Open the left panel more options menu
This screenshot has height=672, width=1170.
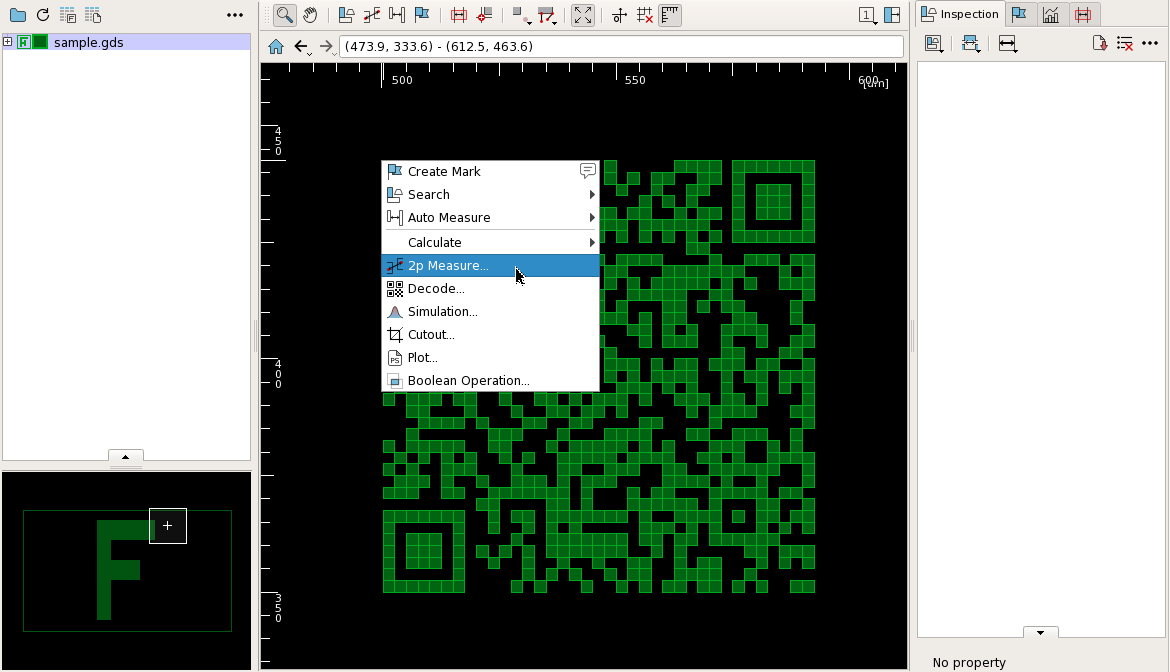(x=235, y=15)
